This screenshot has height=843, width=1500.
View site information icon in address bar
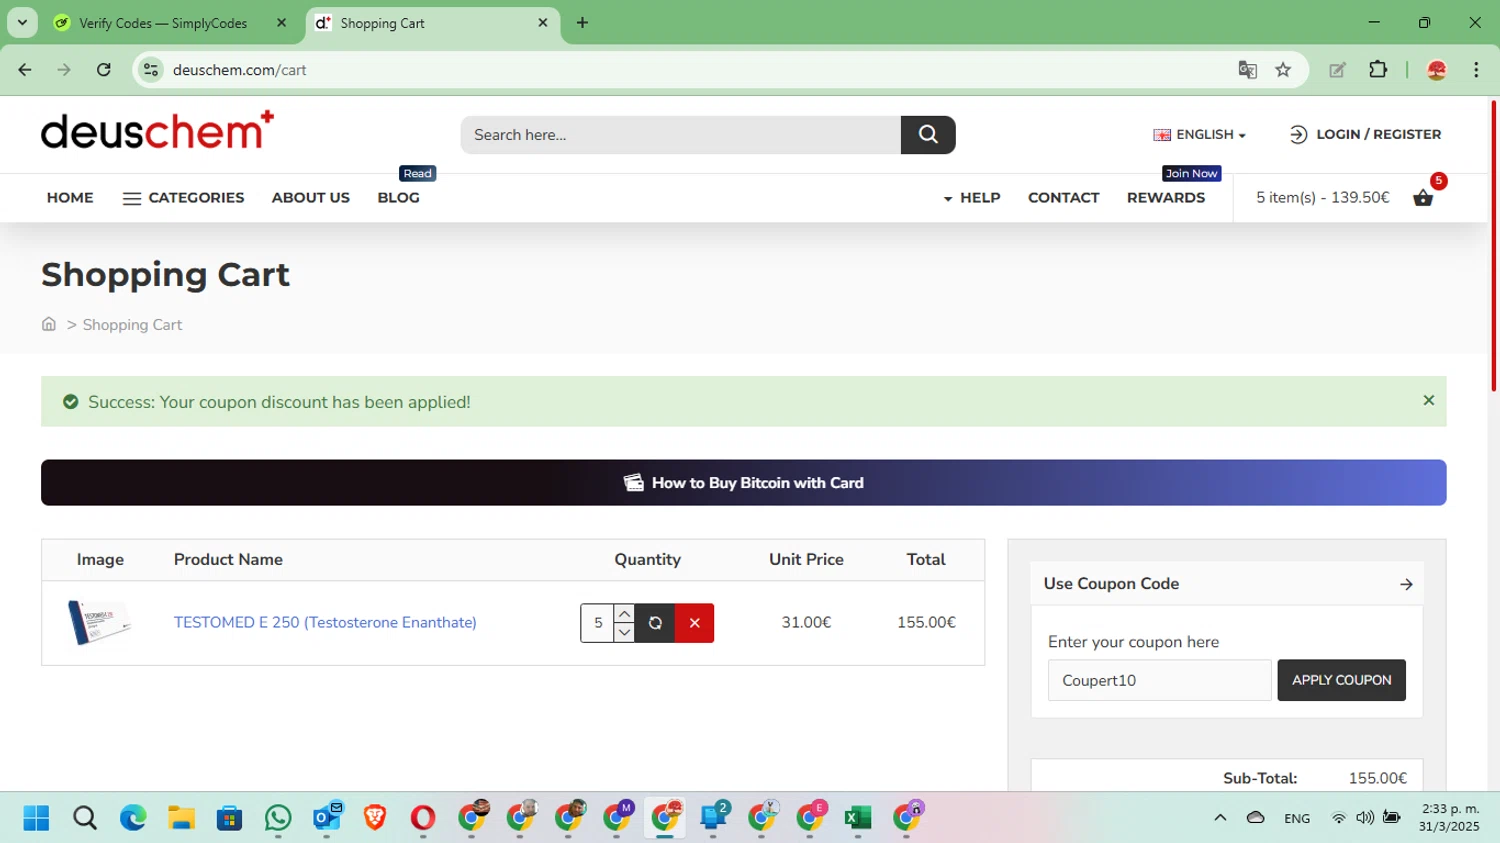pyautogui.click(x=151, y=70)
